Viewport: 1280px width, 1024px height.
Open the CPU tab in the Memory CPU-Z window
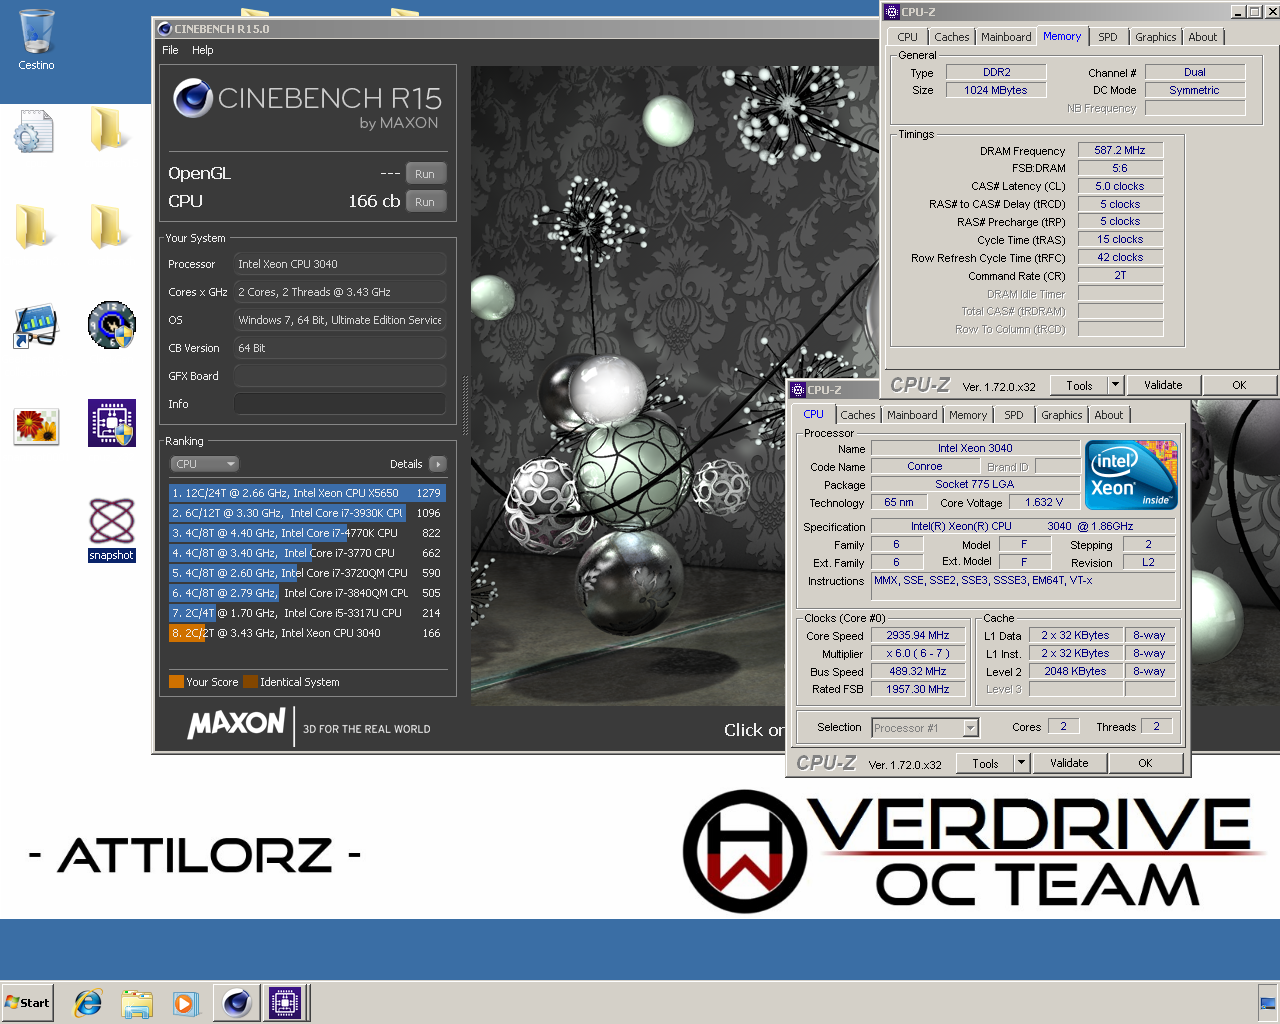pos(907,37)
